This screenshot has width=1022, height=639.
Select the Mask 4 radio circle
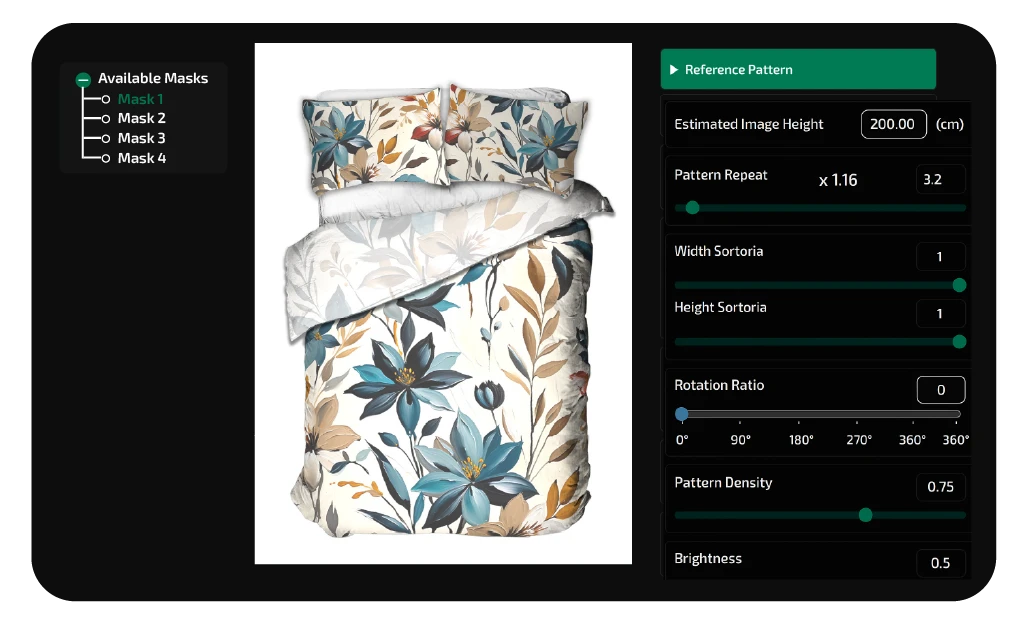pos(105,158)
